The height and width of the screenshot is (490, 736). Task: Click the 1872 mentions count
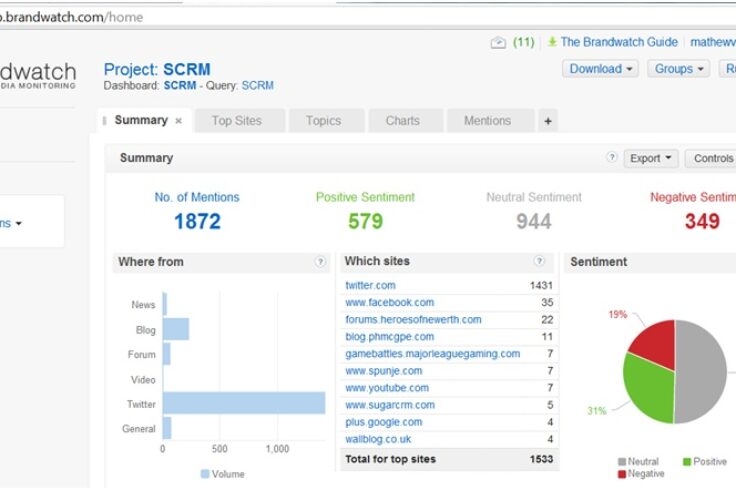tap(197, 222)
